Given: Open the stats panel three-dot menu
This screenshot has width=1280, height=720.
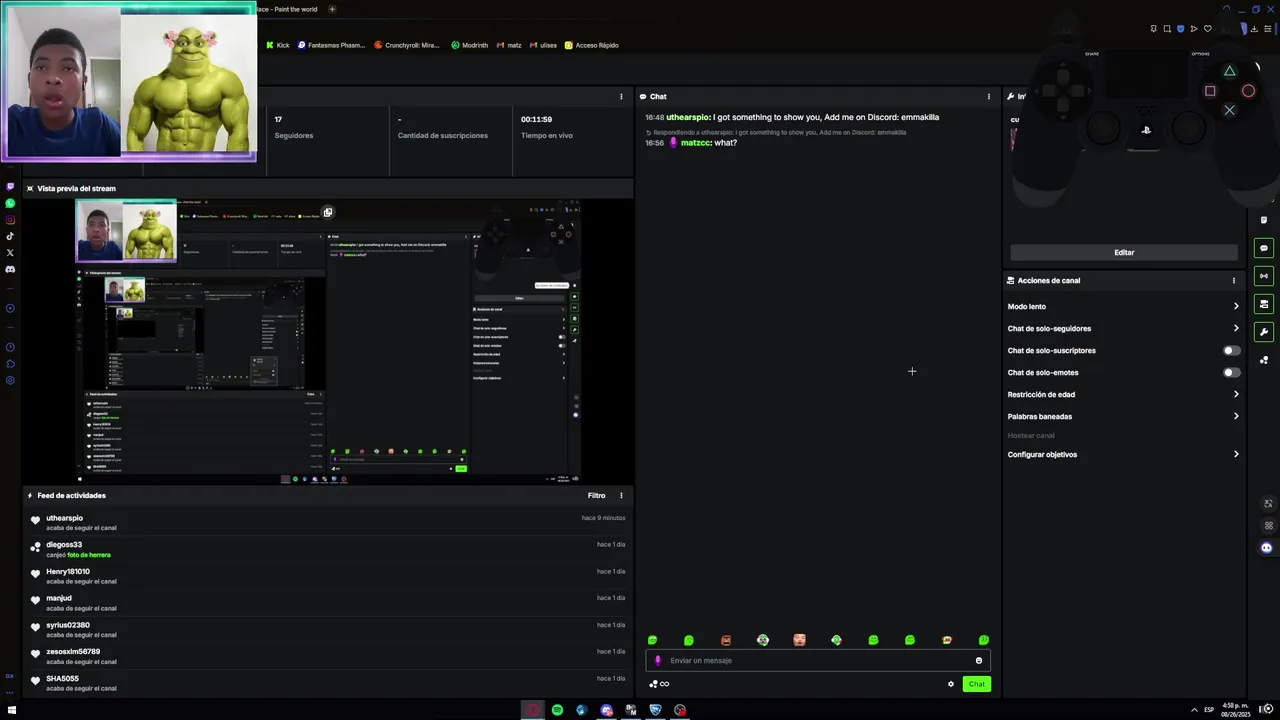Looking at the screenshot, I should [x=621, y=97].
